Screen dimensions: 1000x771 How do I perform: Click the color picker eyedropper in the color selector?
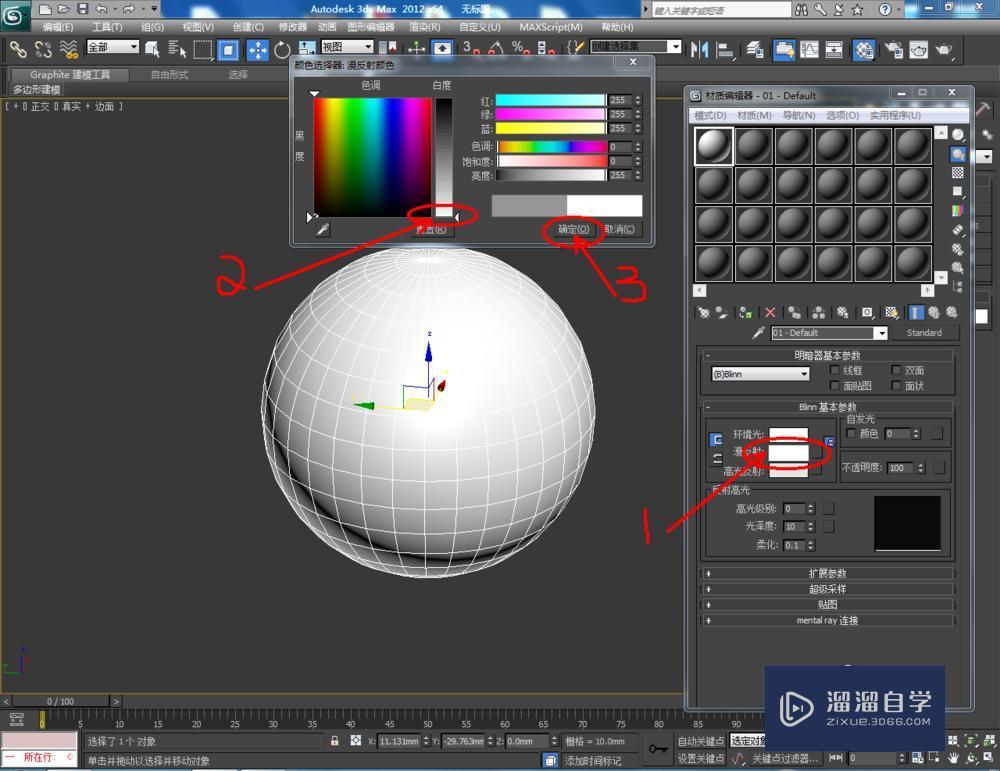(322, 229)
